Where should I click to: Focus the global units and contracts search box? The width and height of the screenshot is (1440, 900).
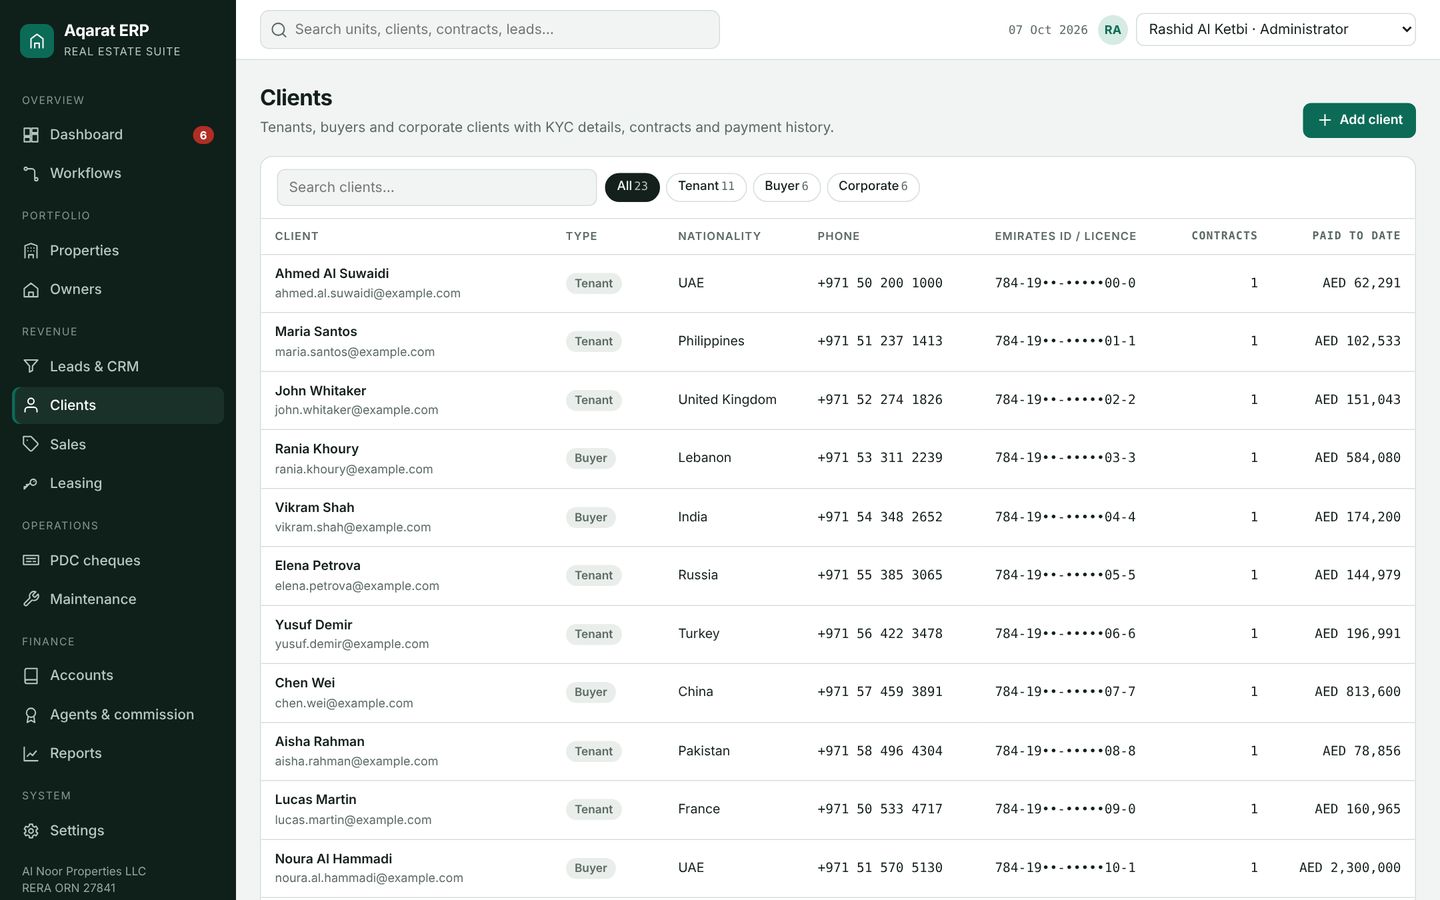click(490, 30)
